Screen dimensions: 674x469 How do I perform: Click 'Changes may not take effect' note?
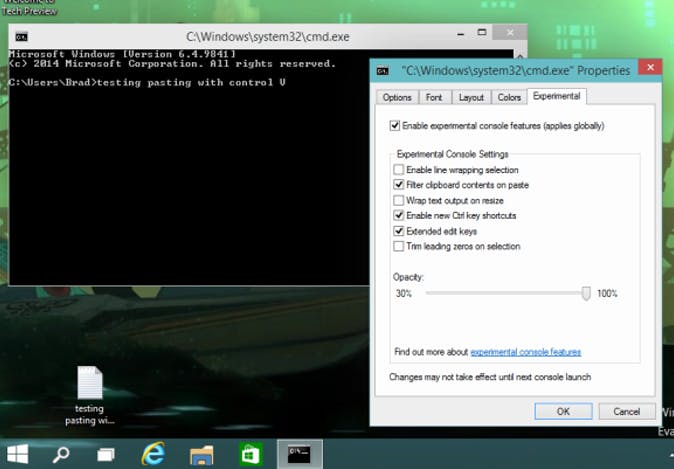point(490,377)
